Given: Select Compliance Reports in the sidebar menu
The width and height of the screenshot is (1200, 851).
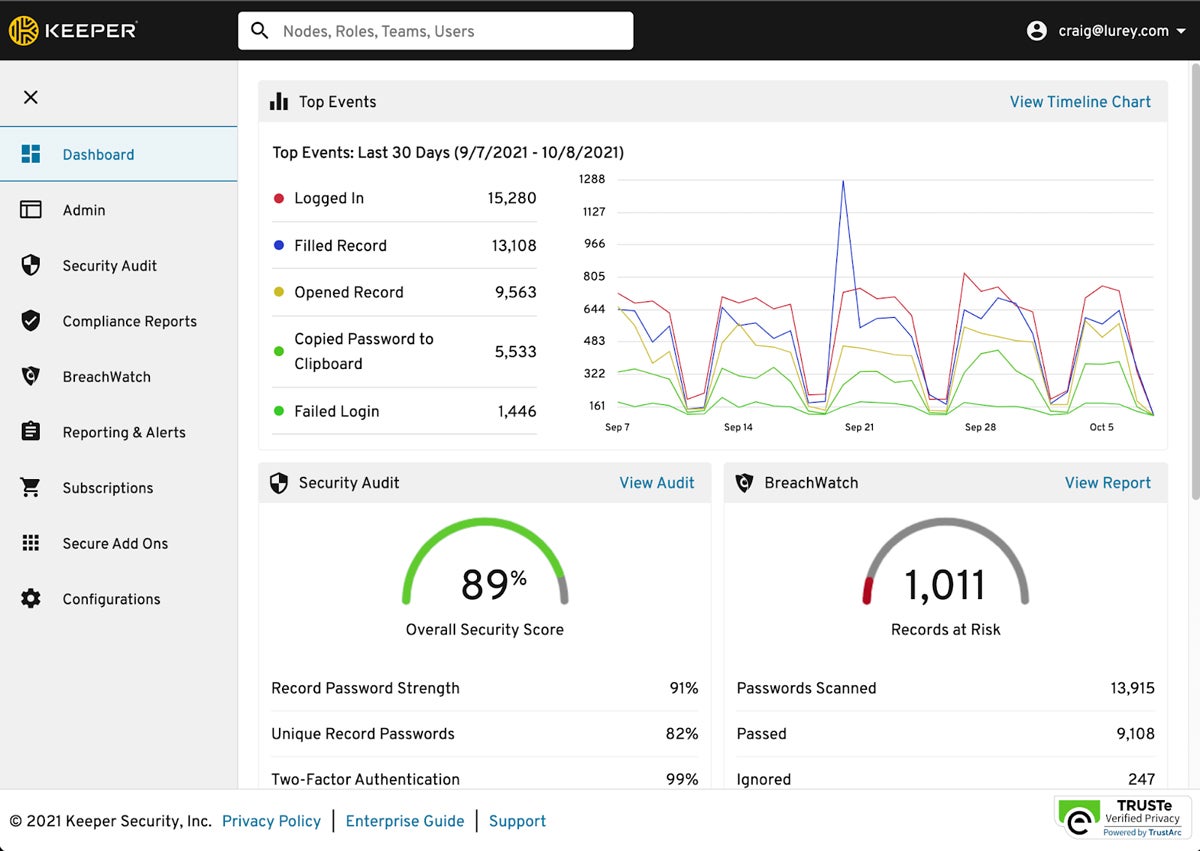Looking at the screenshot, I should click(129, 321).
